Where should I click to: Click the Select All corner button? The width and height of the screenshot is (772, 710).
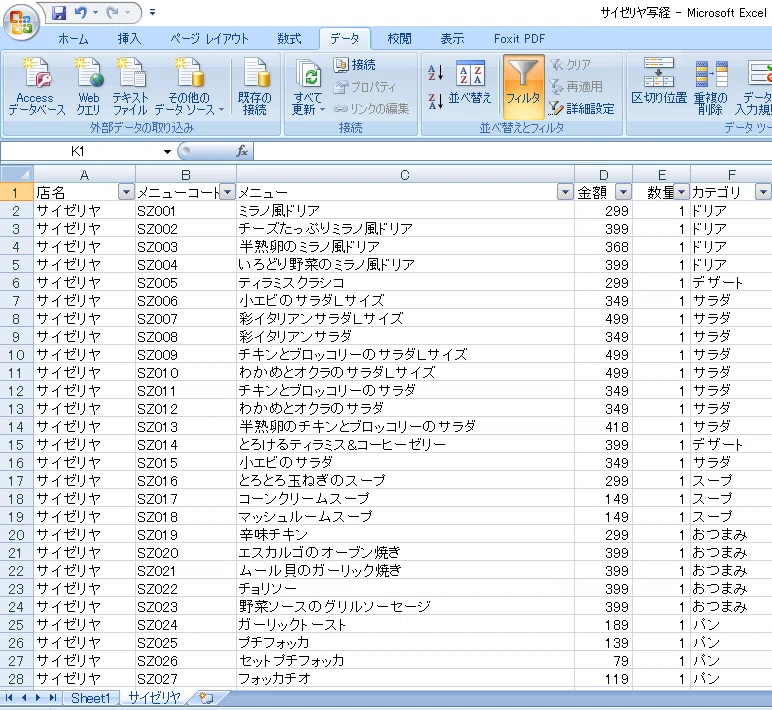[17, 174]
